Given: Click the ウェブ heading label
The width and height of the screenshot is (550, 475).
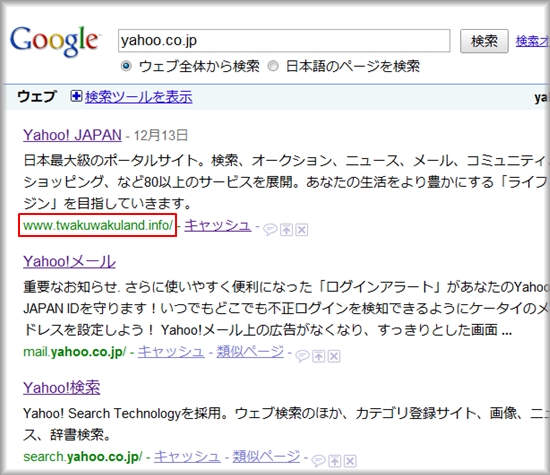Looking at the screenshot, I should click(x=36, y=96).
